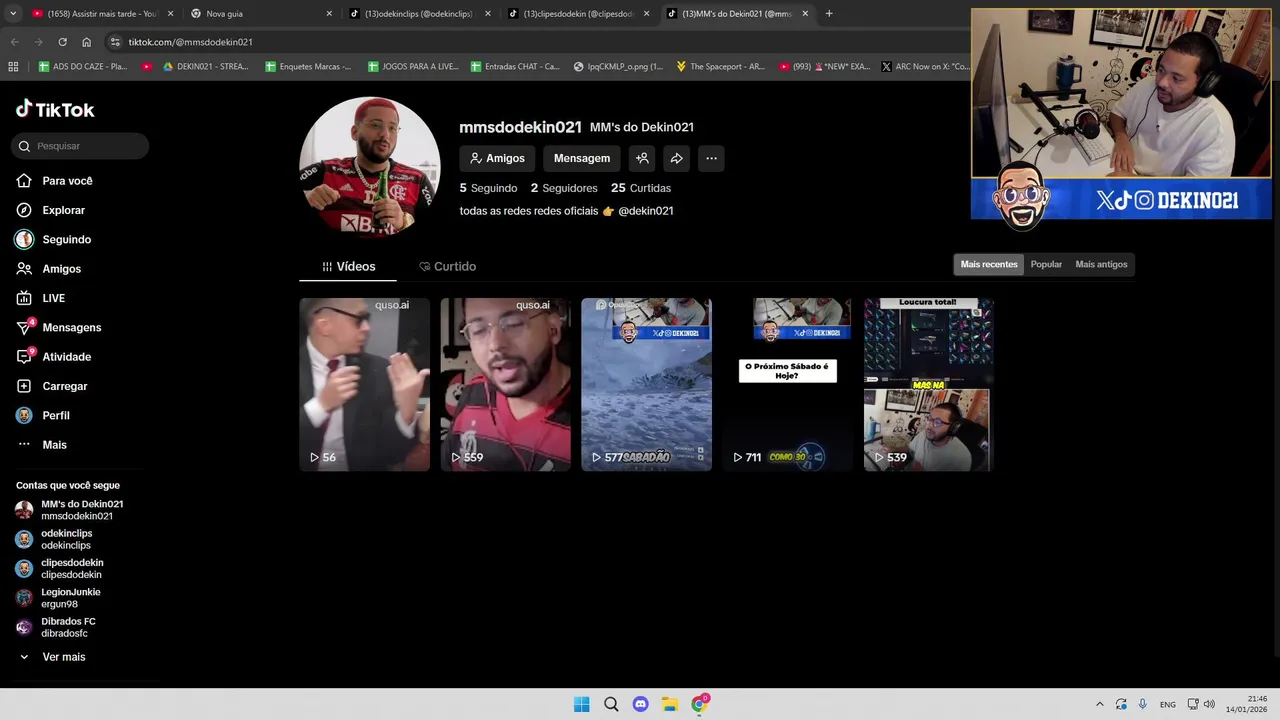This screenshot has width=1280, height=720.
Task: Open Windows taskbar search
Action: (611, 704)
